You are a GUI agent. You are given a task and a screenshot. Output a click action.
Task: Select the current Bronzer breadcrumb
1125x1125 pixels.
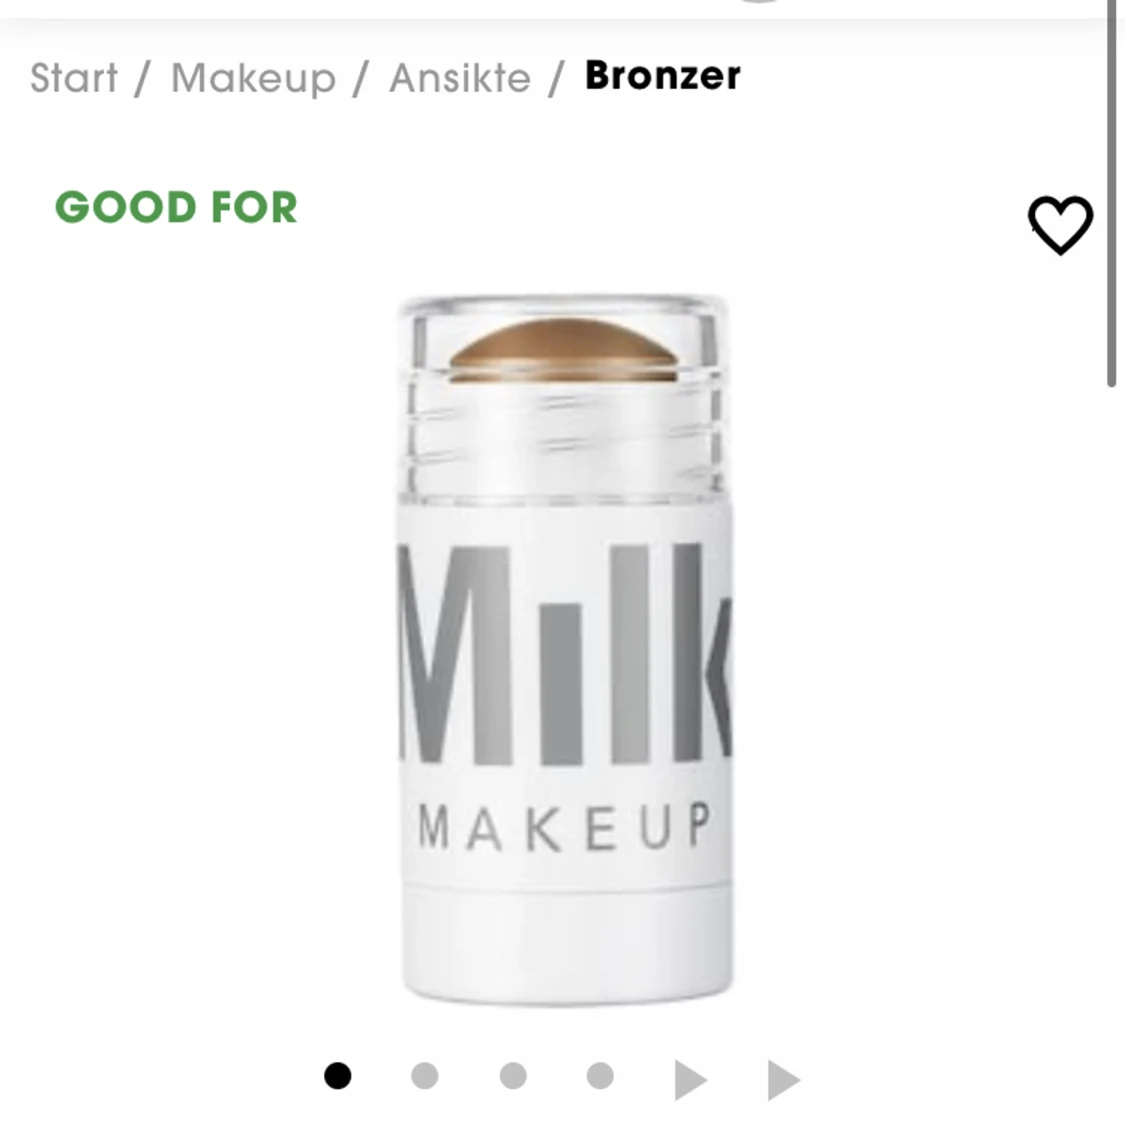pos(663,75)
